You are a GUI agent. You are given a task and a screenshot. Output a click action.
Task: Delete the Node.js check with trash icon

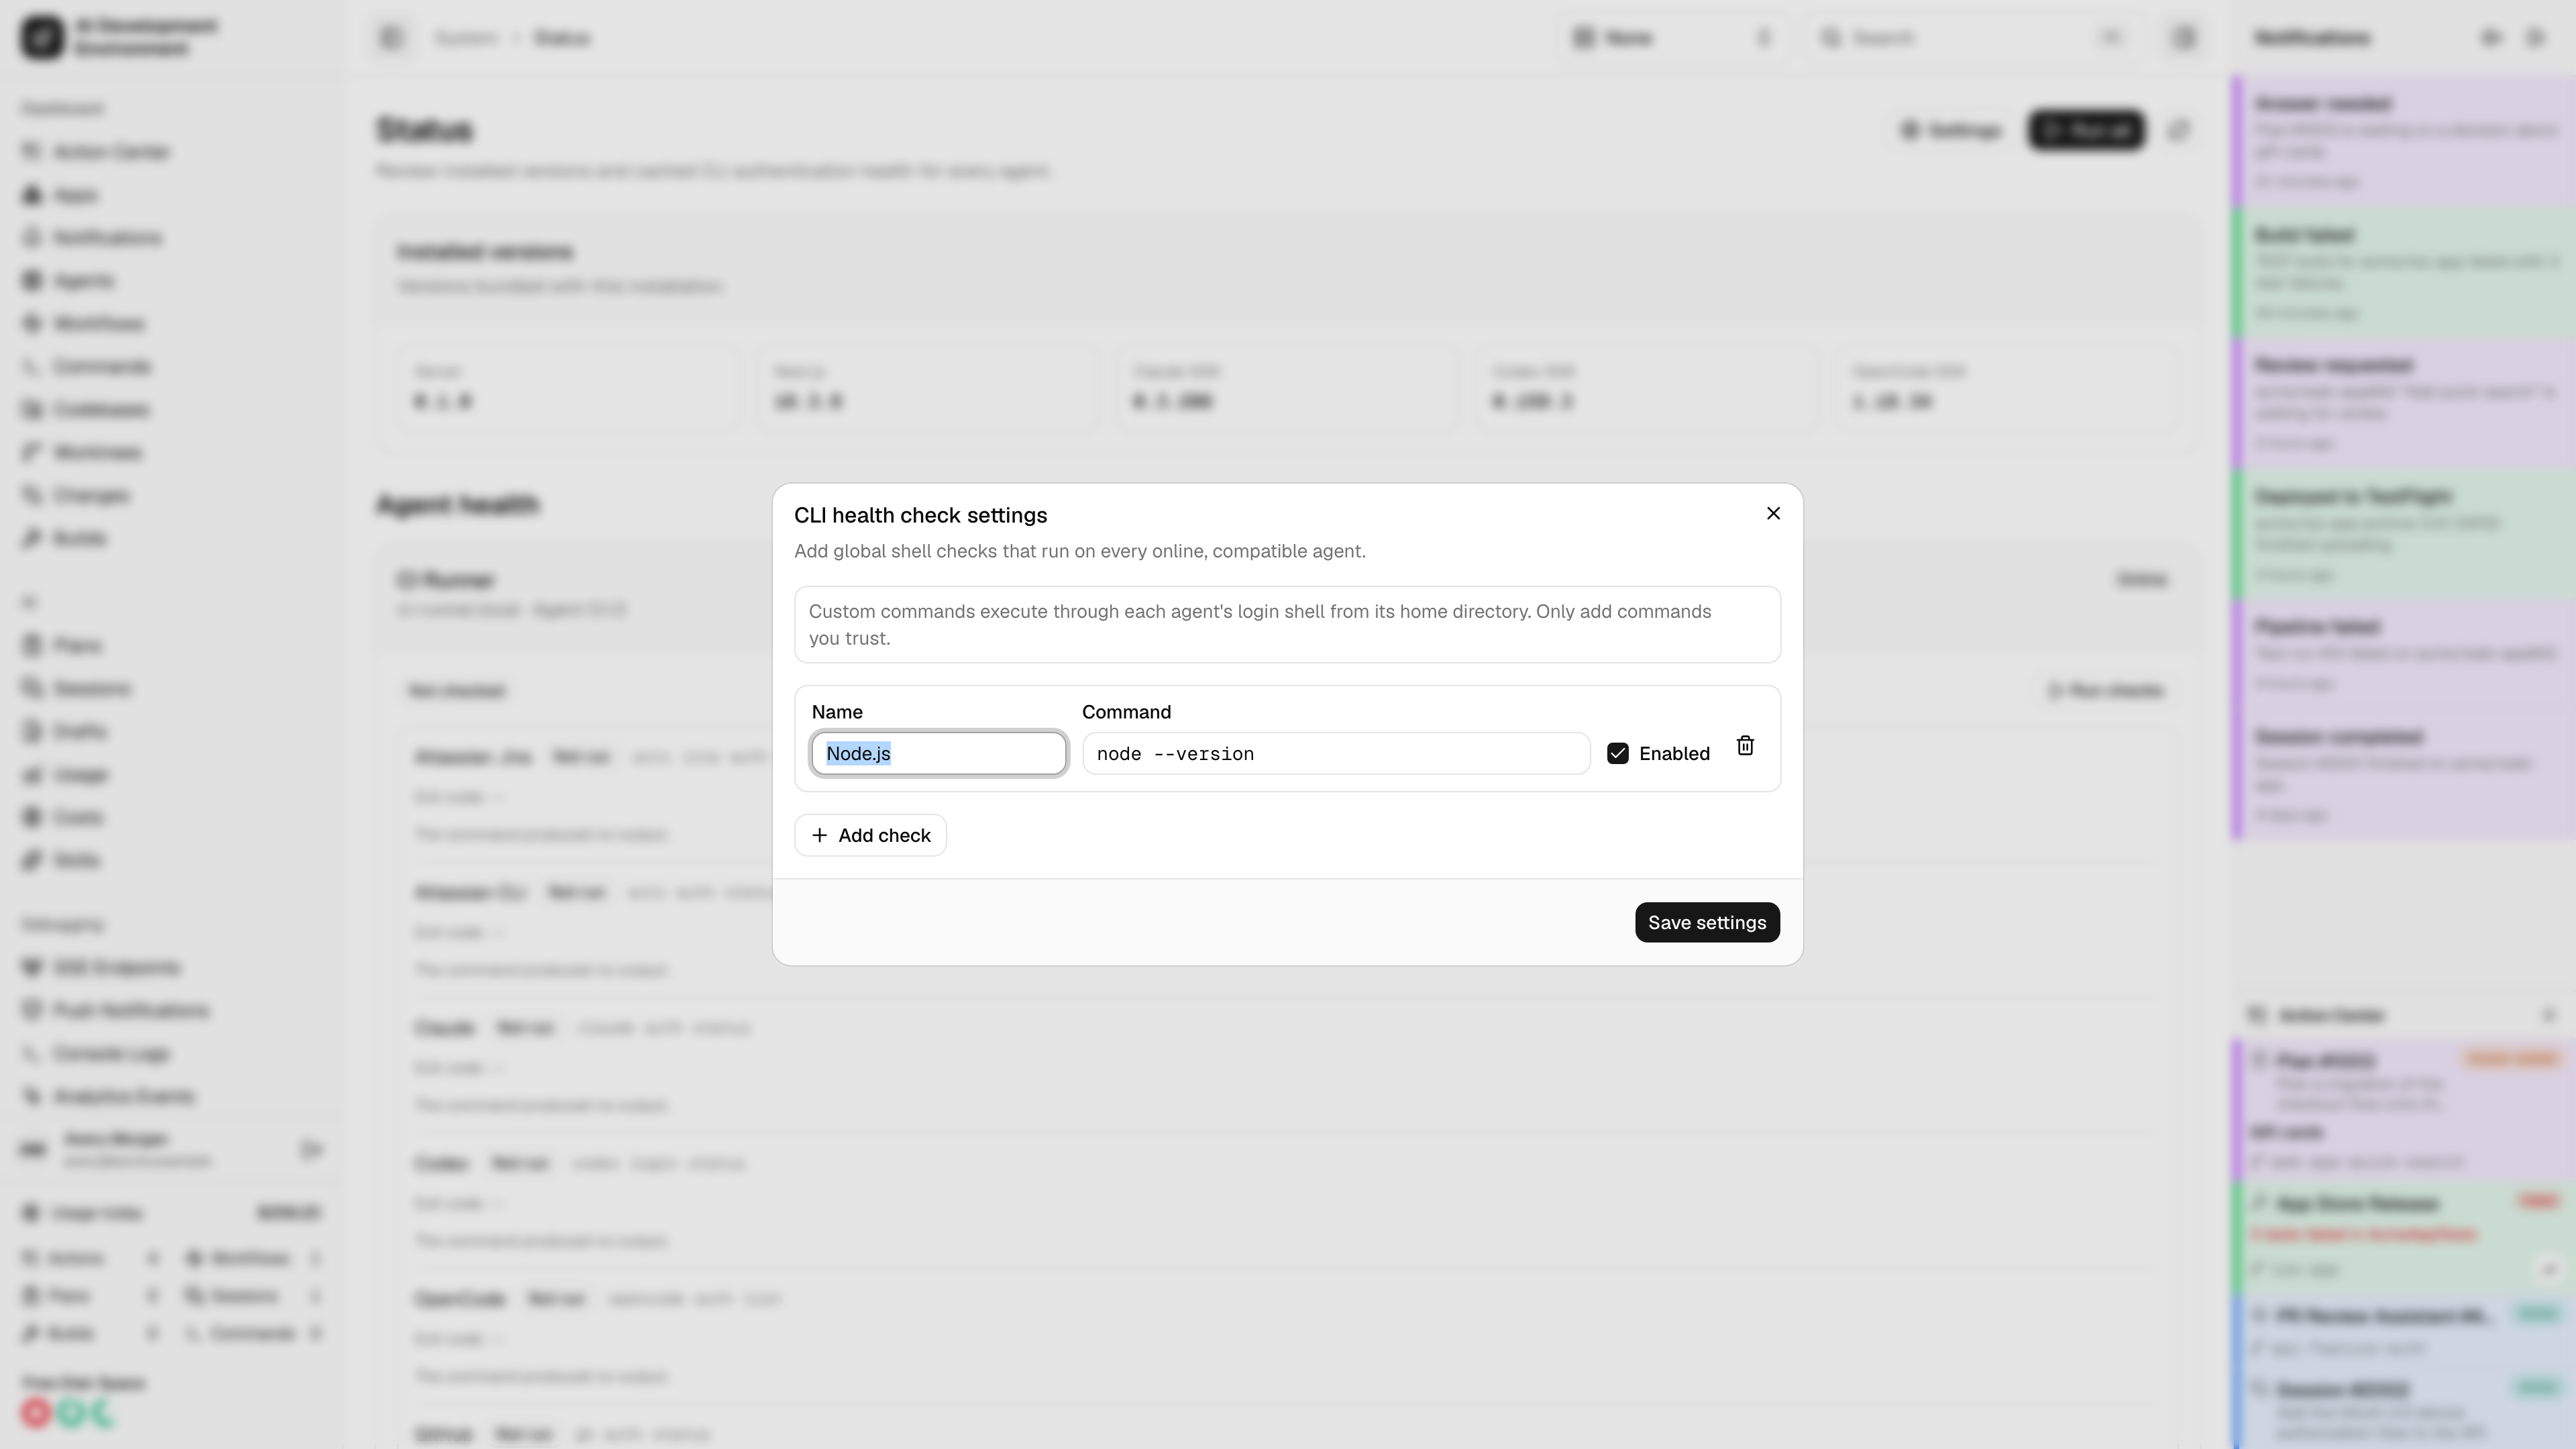[1745, 746]
